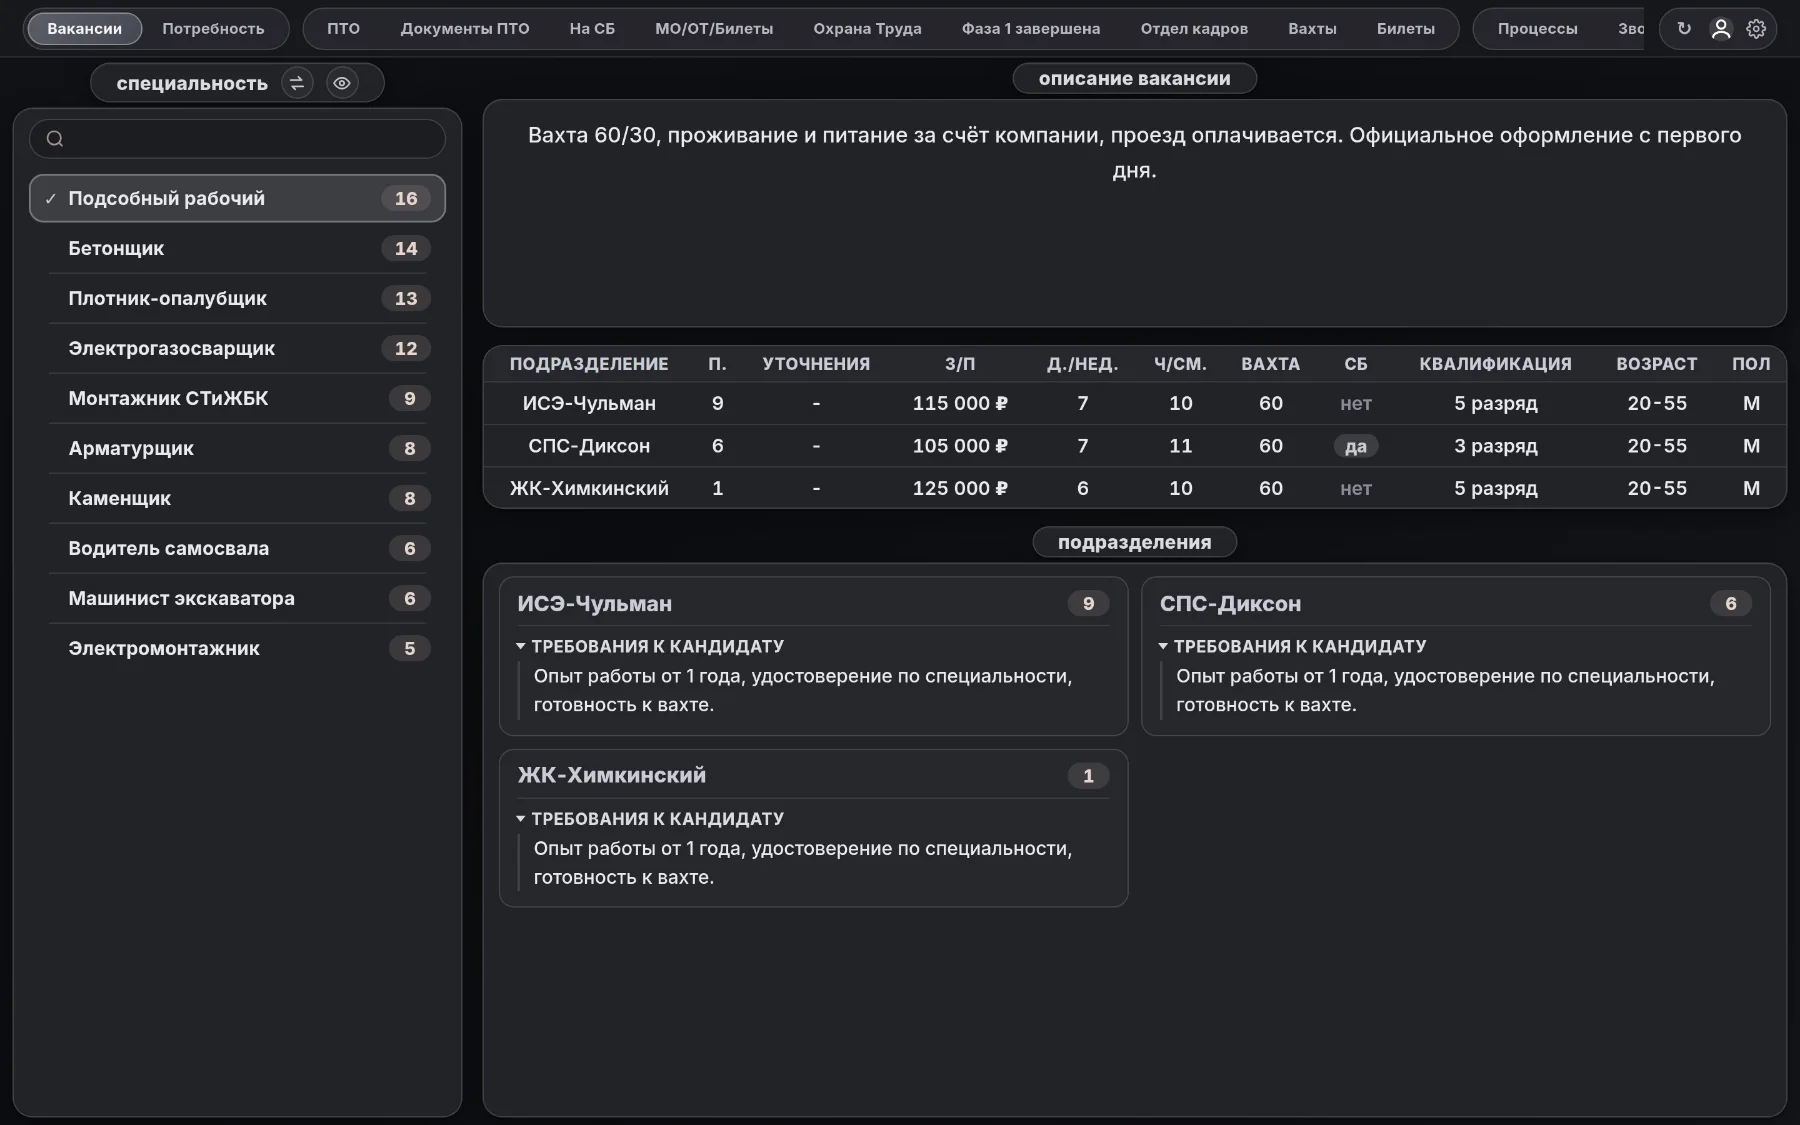
Task: Open the ПТО tab
Action: (x=343, y=29)
